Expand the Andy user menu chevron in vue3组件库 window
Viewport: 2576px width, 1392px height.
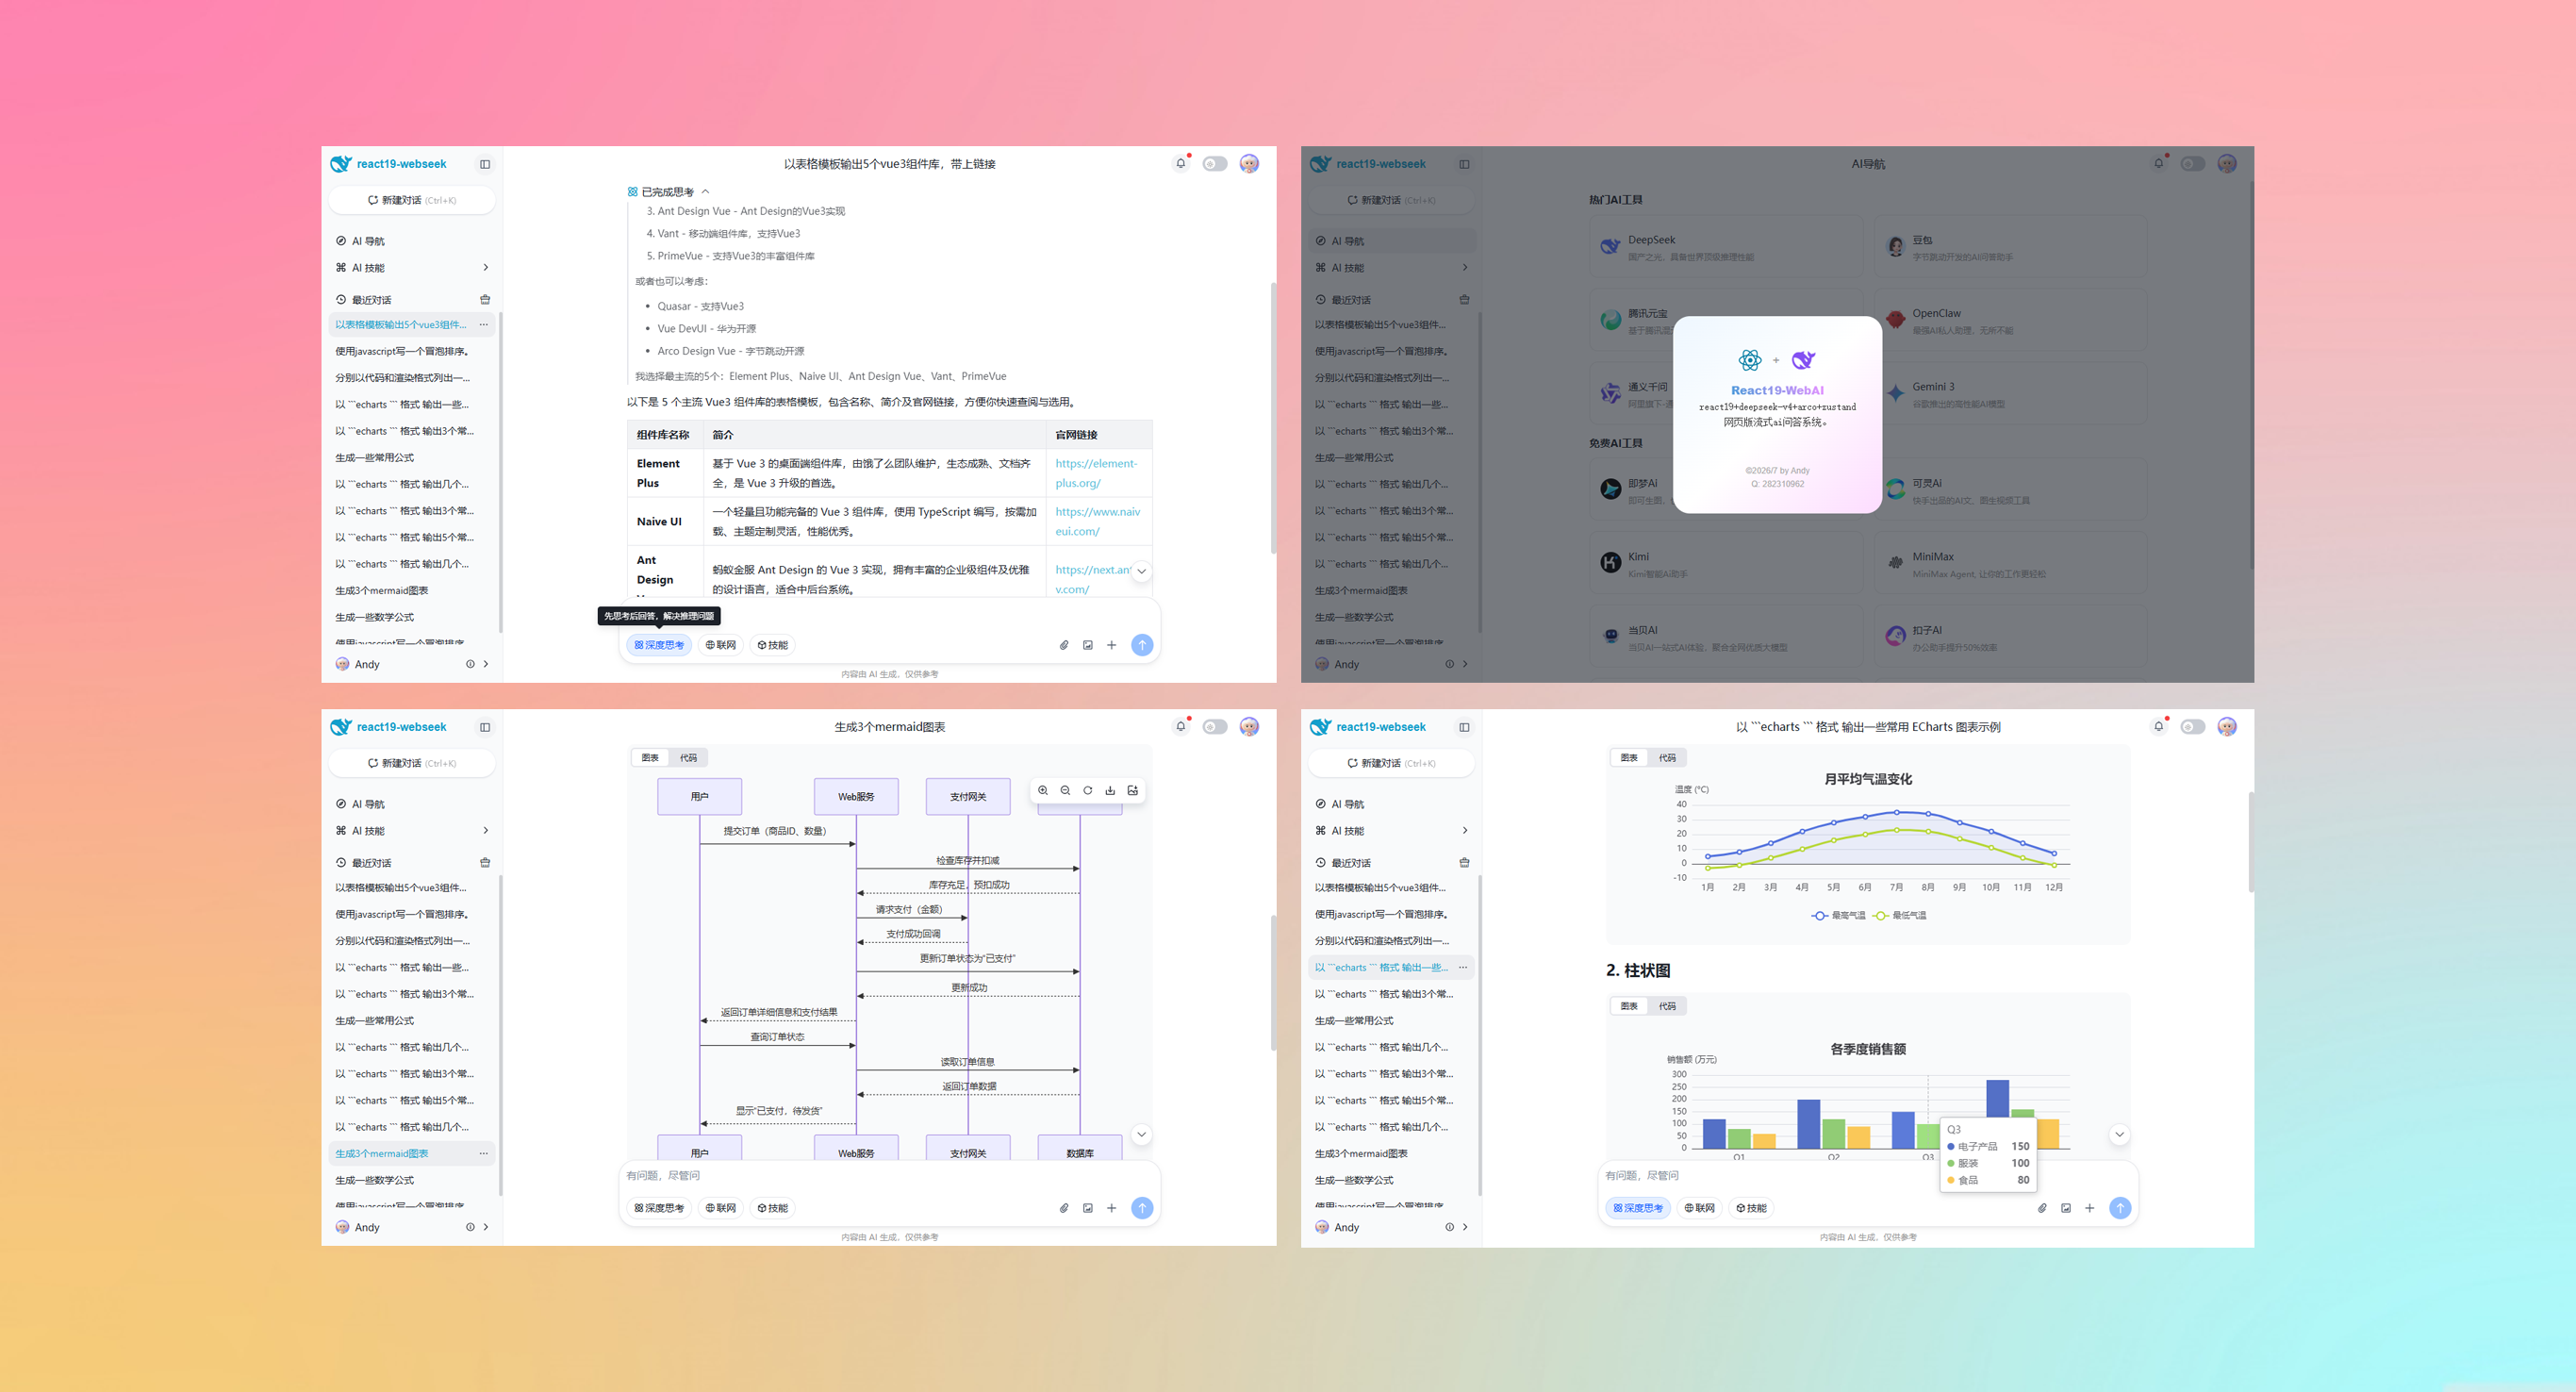pos(486,664)
